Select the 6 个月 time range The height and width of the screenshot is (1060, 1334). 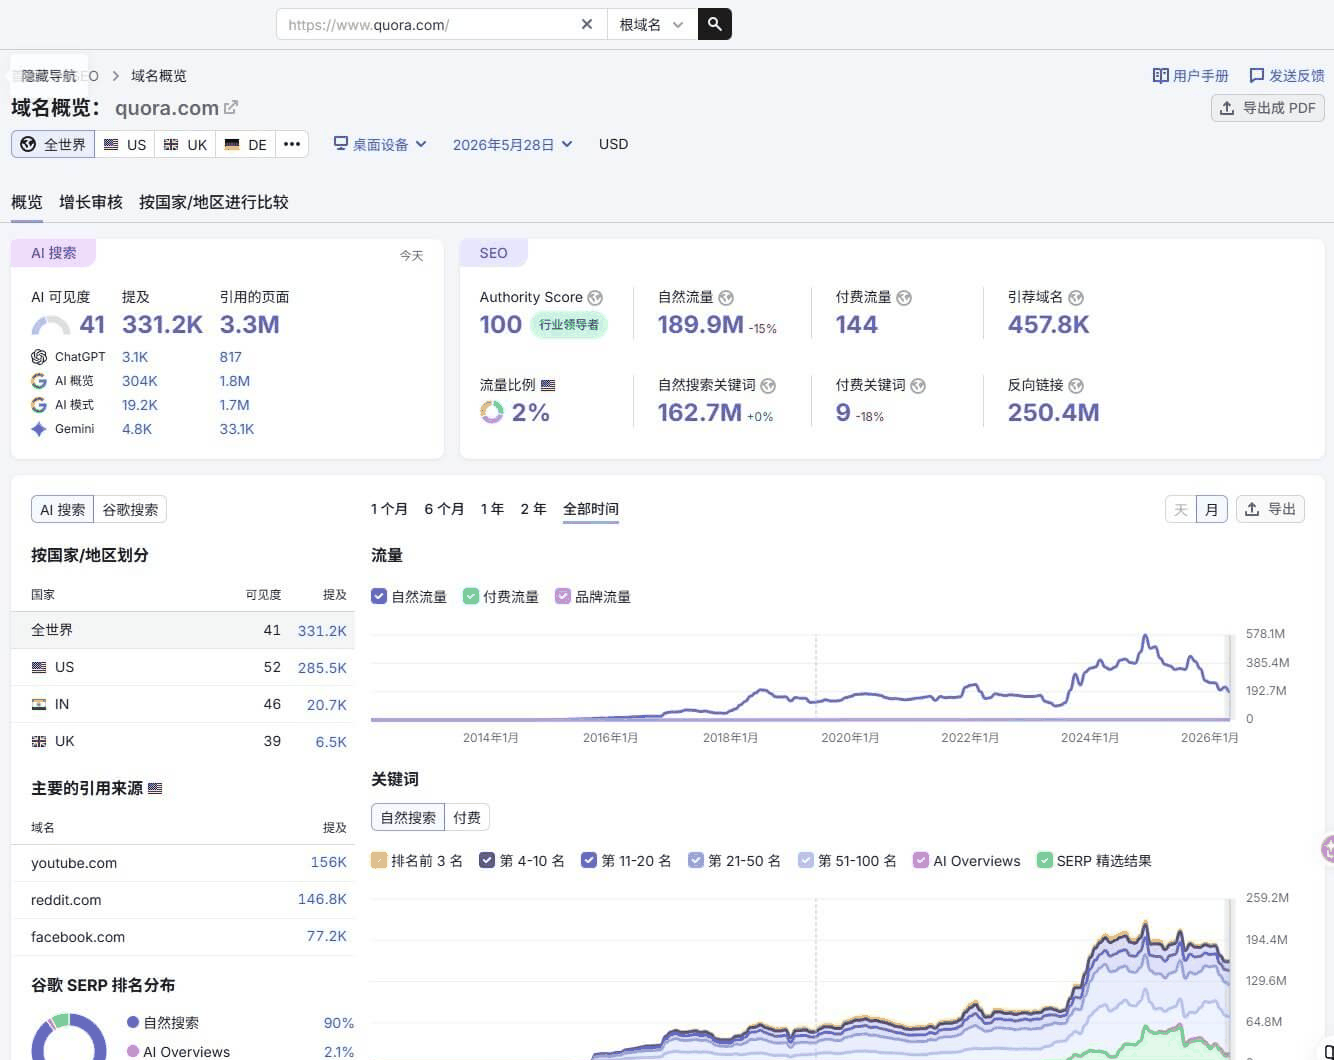(444, 509)
